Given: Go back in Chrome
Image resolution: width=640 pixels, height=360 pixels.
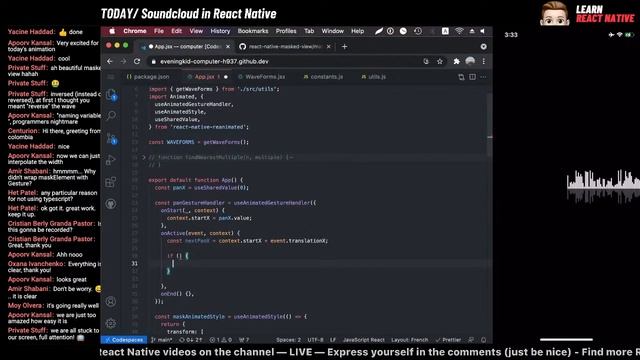Looking at the screenshot, I should click(x=110, y=61).
